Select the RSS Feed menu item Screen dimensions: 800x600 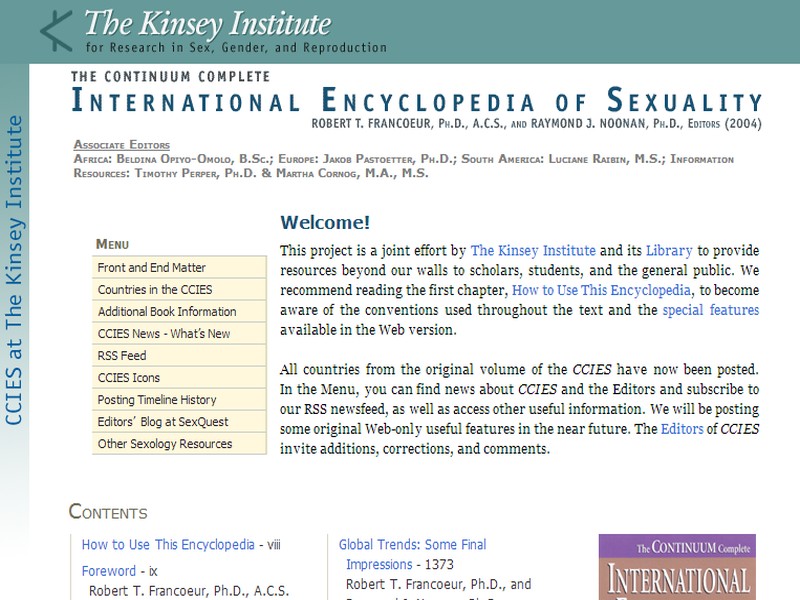coord(179,355)
